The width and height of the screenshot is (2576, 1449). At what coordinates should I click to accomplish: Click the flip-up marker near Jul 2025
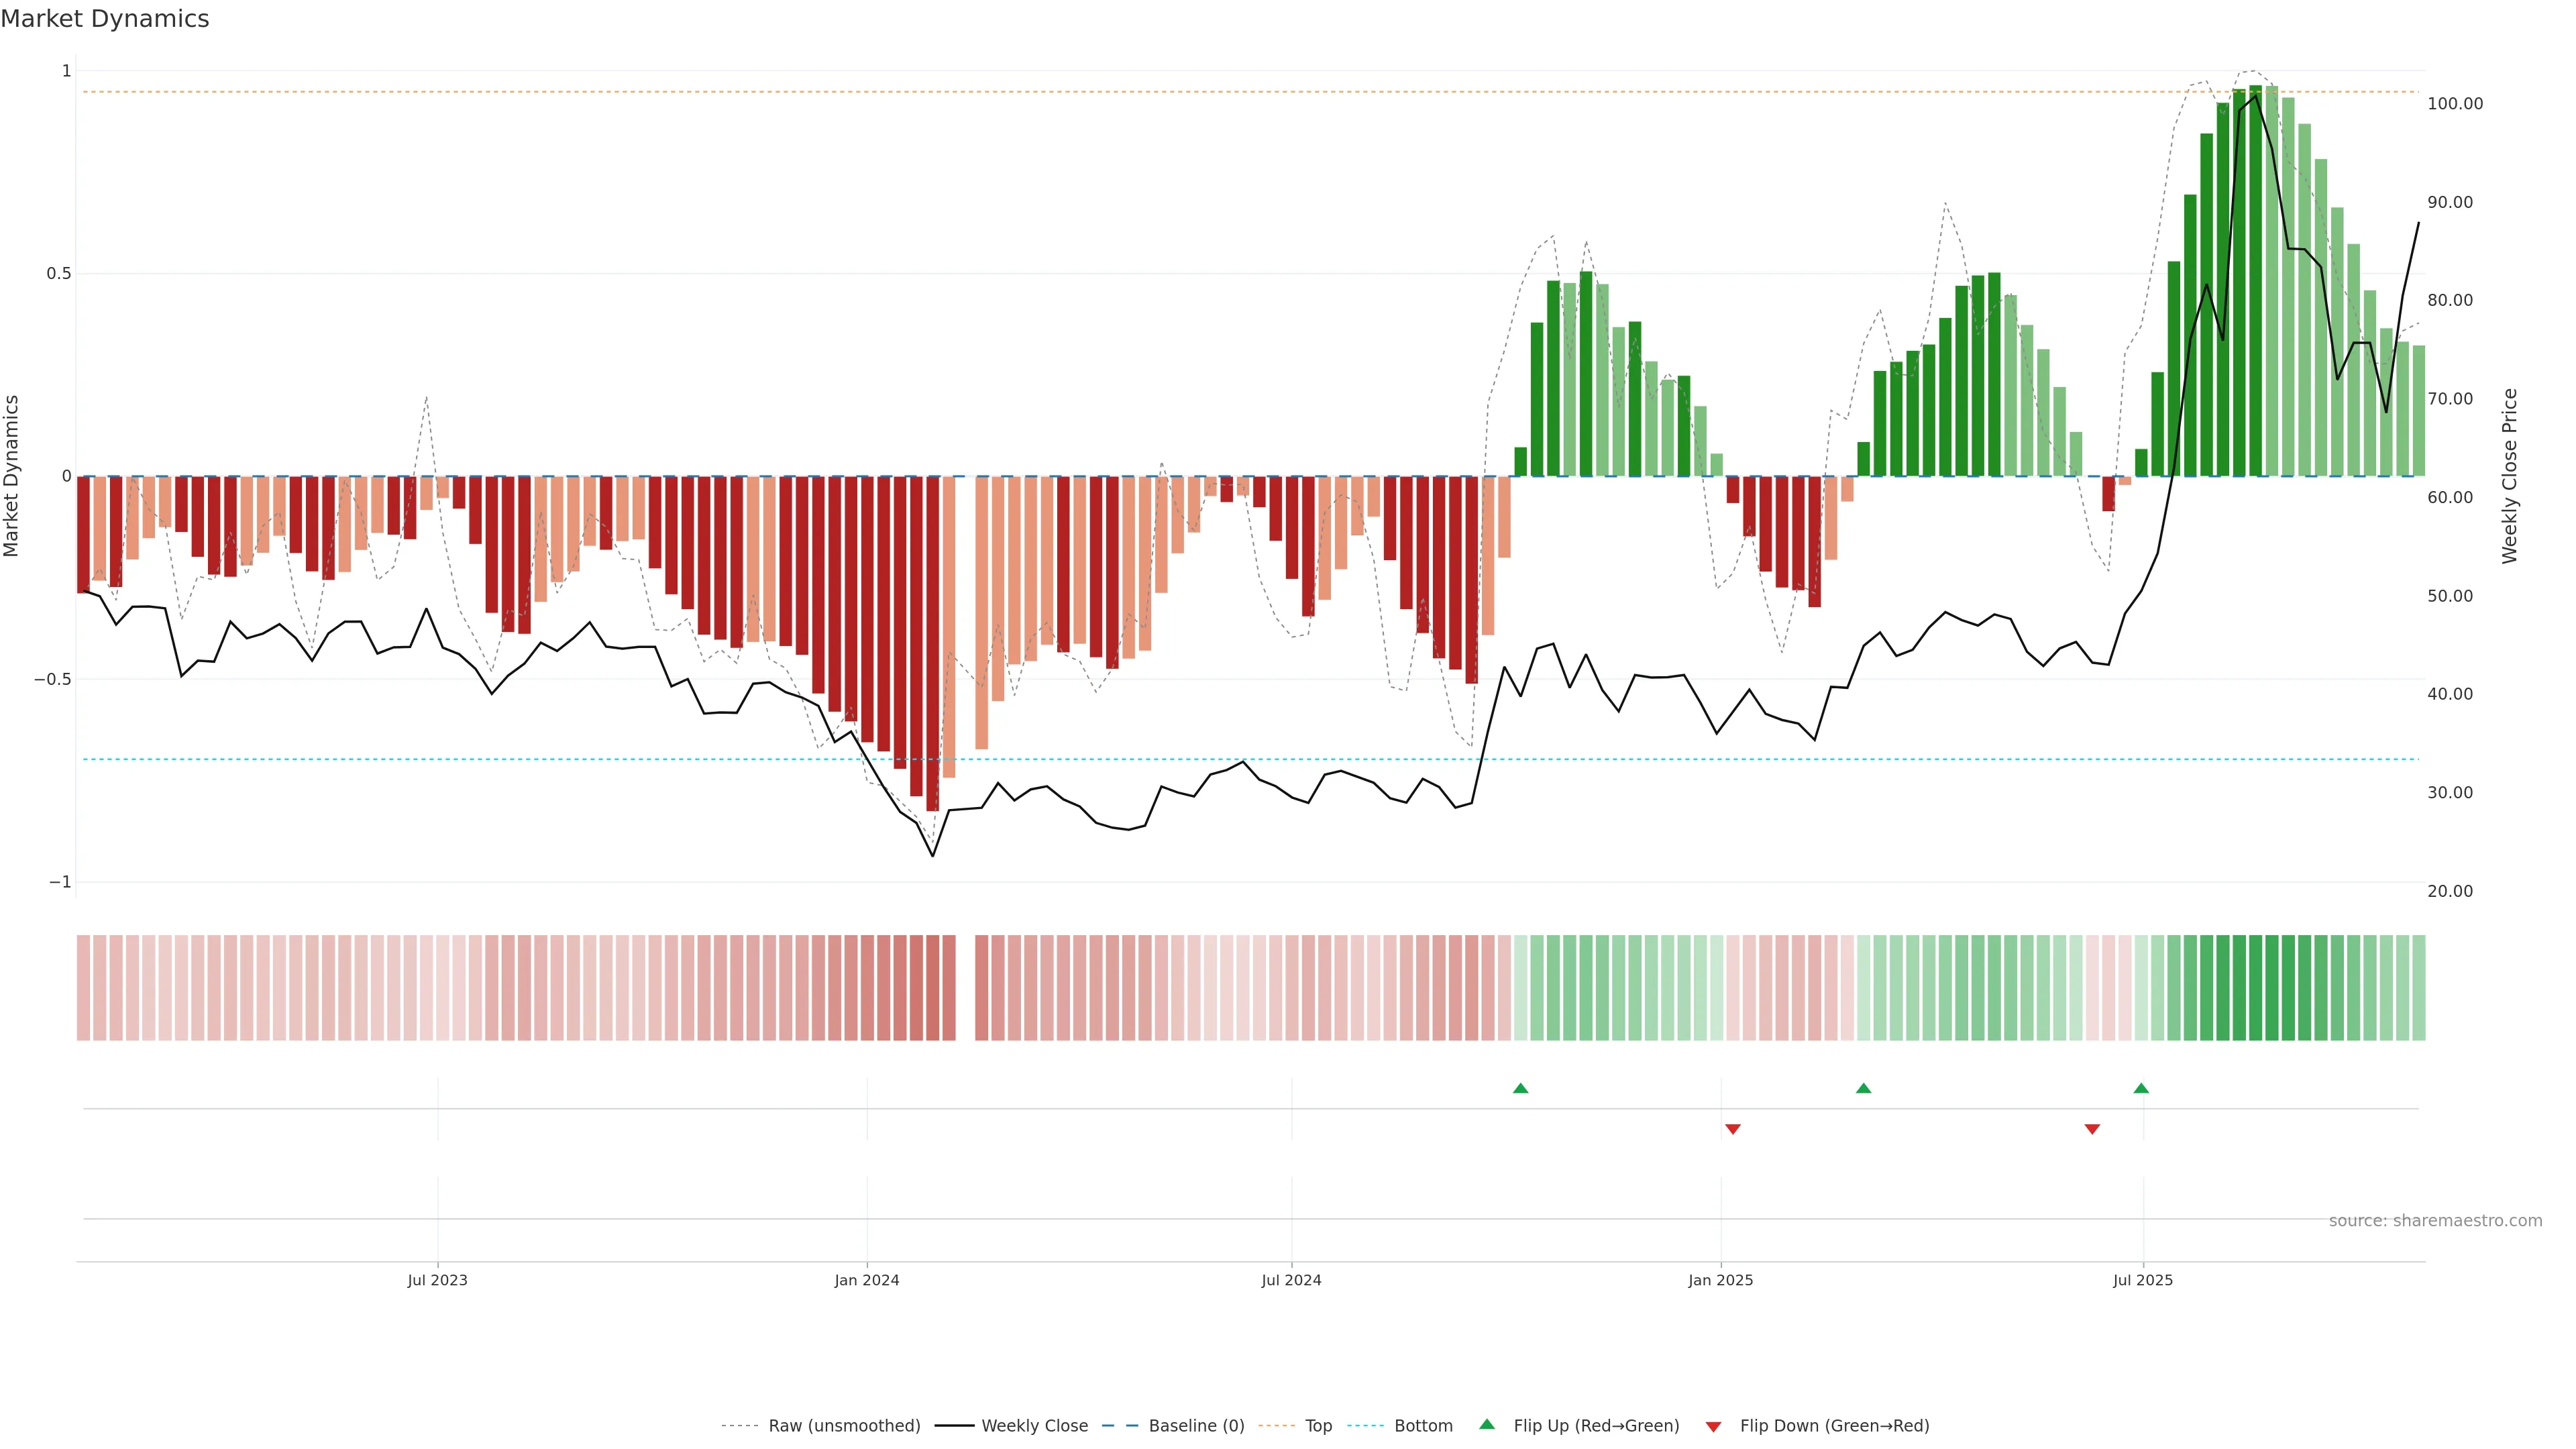pyautogui.click(x=2141, y=1088)
